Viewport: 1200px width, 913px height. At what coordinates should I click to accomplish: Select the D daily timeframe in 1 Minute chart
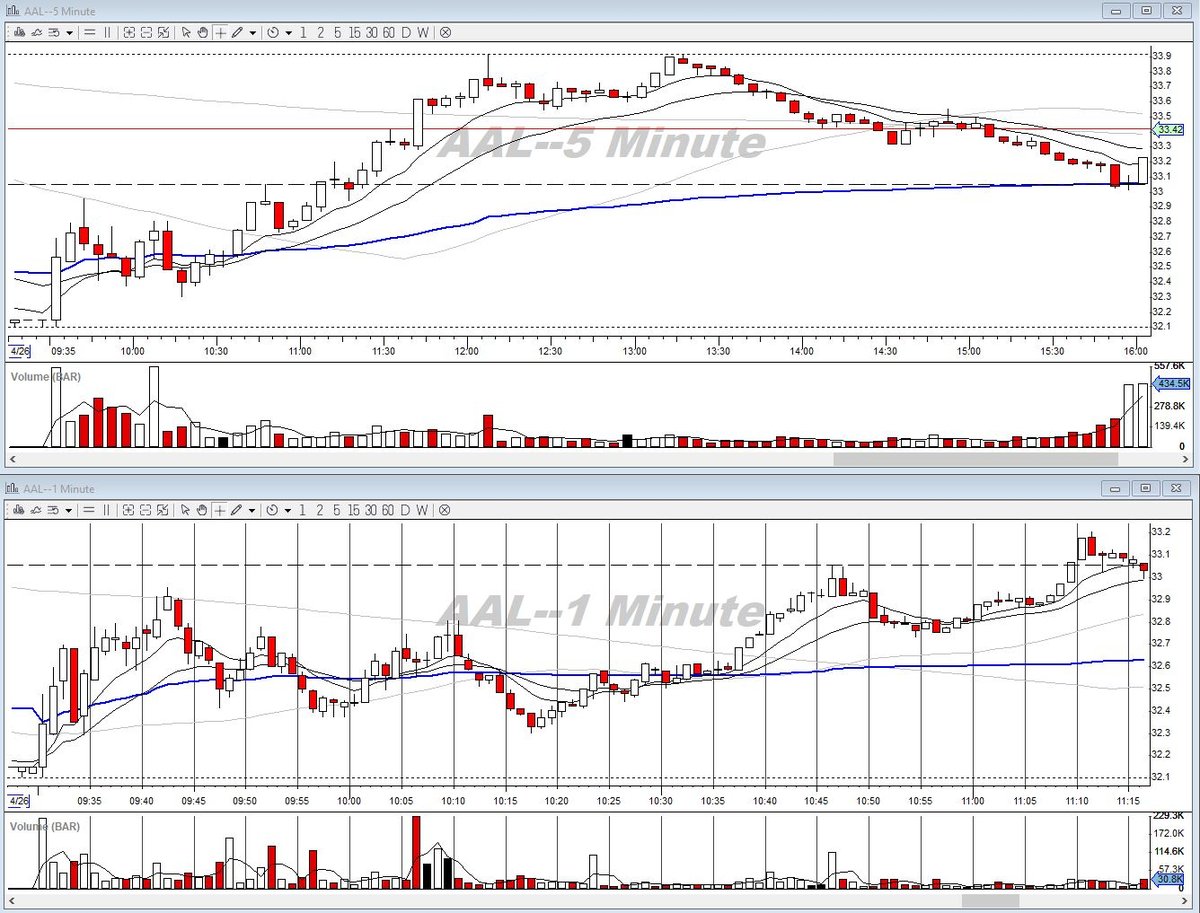[x=406, y=509]
